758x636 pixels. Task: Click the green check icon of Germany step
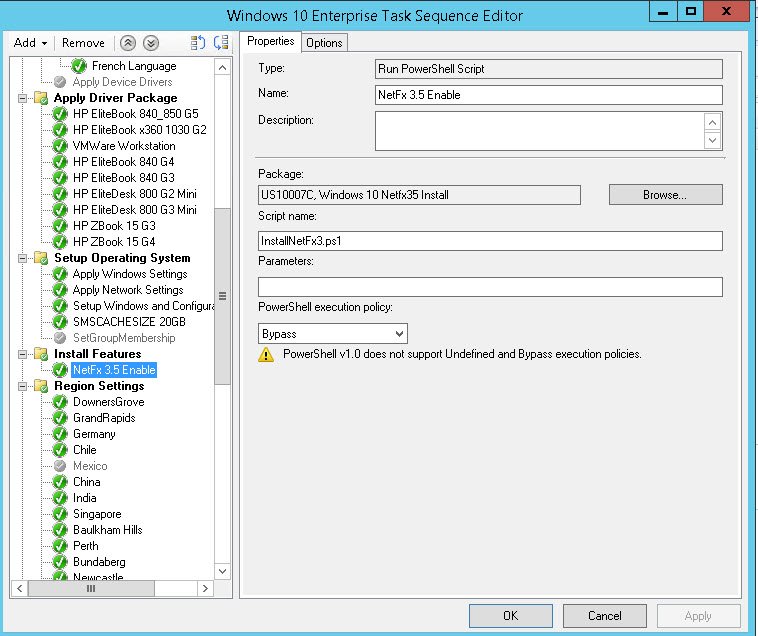point(60,434)
